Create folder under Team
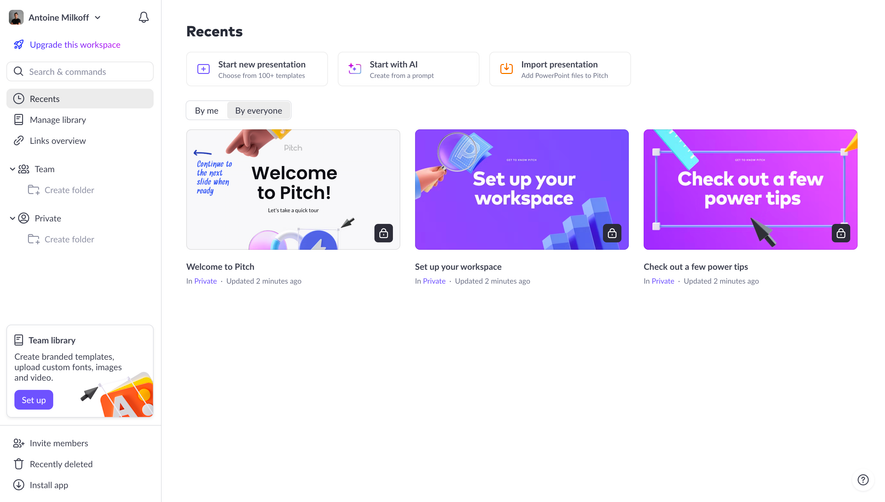The width and height of the screenshot is (885, 502). [x=69, y=190]
